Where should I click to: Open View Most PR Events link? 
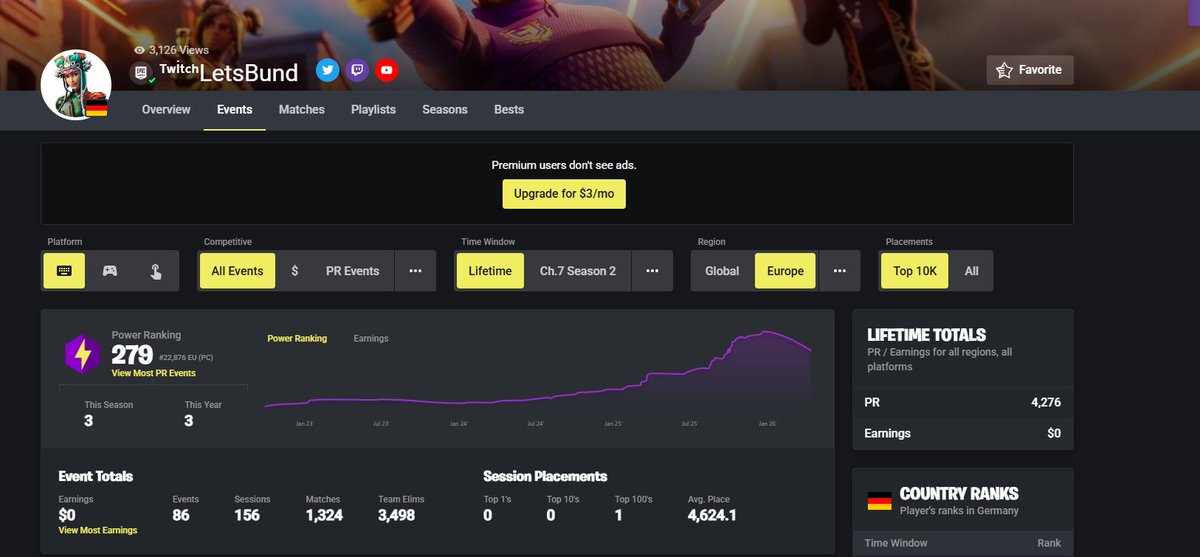coord(154,373)
